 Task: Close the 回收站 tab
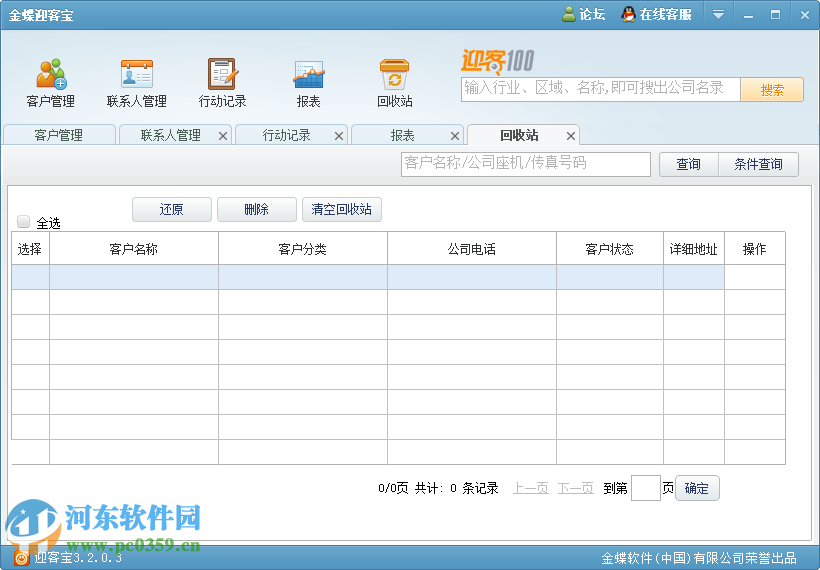[571, 136]
